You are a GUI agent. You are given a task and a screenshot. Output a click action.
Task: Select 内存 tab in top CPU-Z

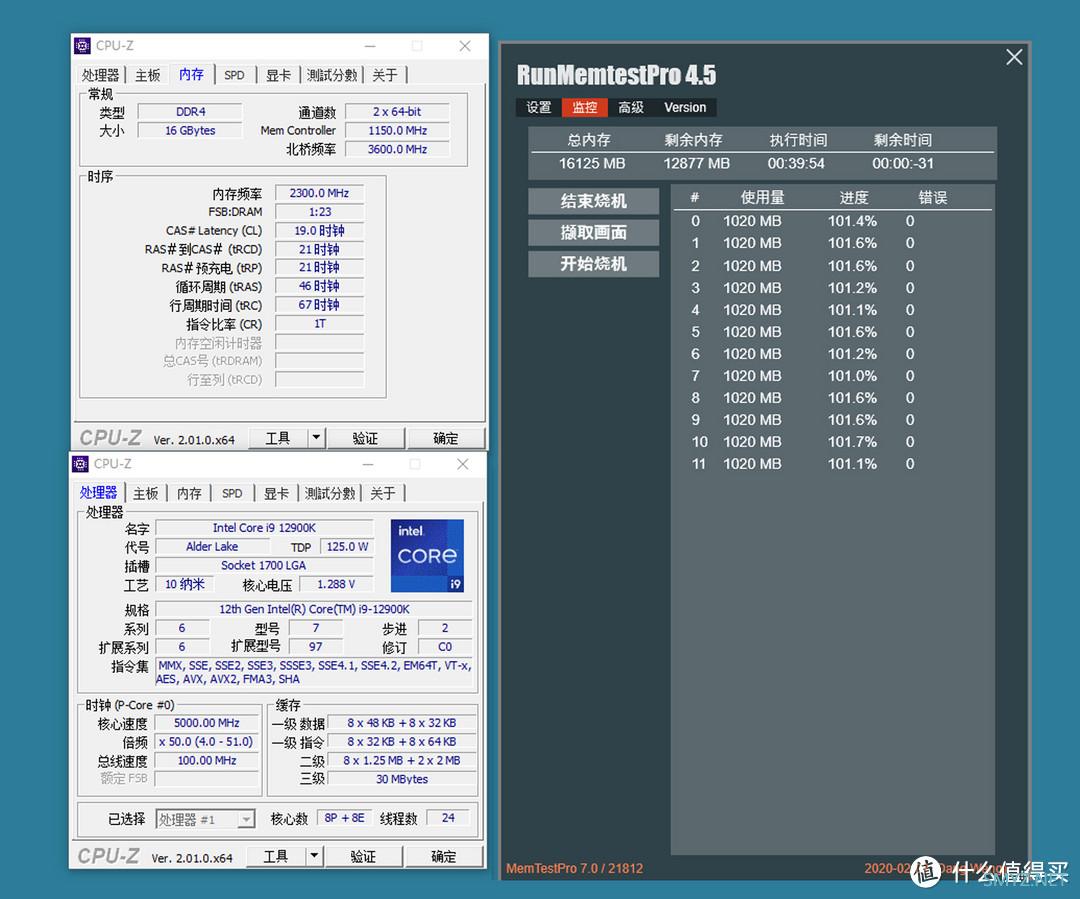point(191,74)
